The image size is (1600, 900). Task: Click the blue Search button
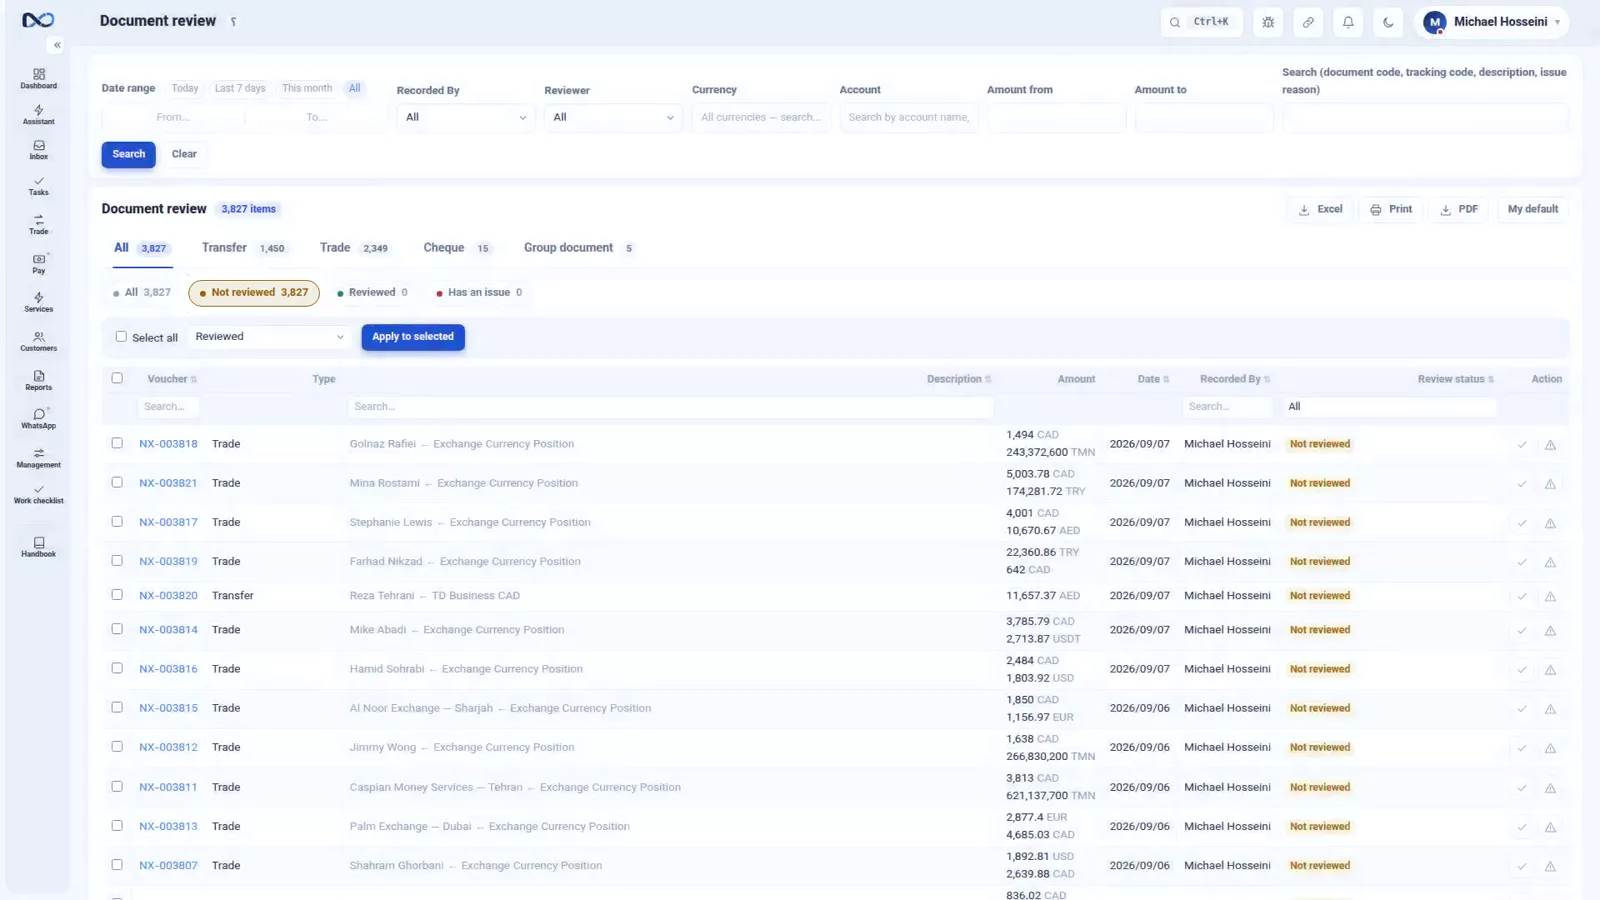(x=128, y=154)
